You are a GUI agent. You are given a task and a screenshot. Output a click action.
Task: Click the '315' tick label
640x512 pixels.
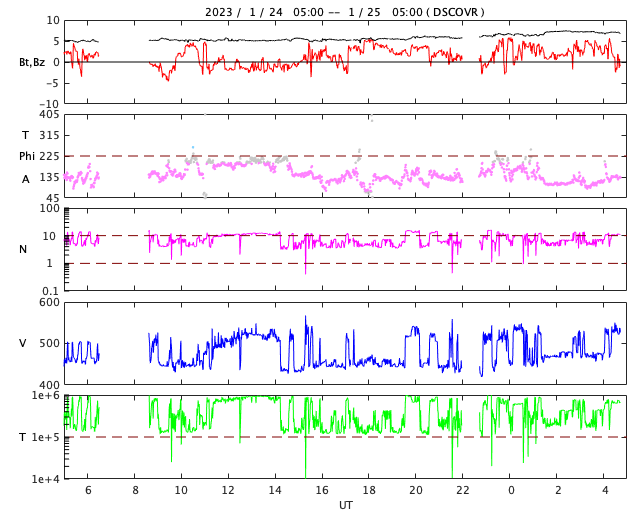(49, 135)
